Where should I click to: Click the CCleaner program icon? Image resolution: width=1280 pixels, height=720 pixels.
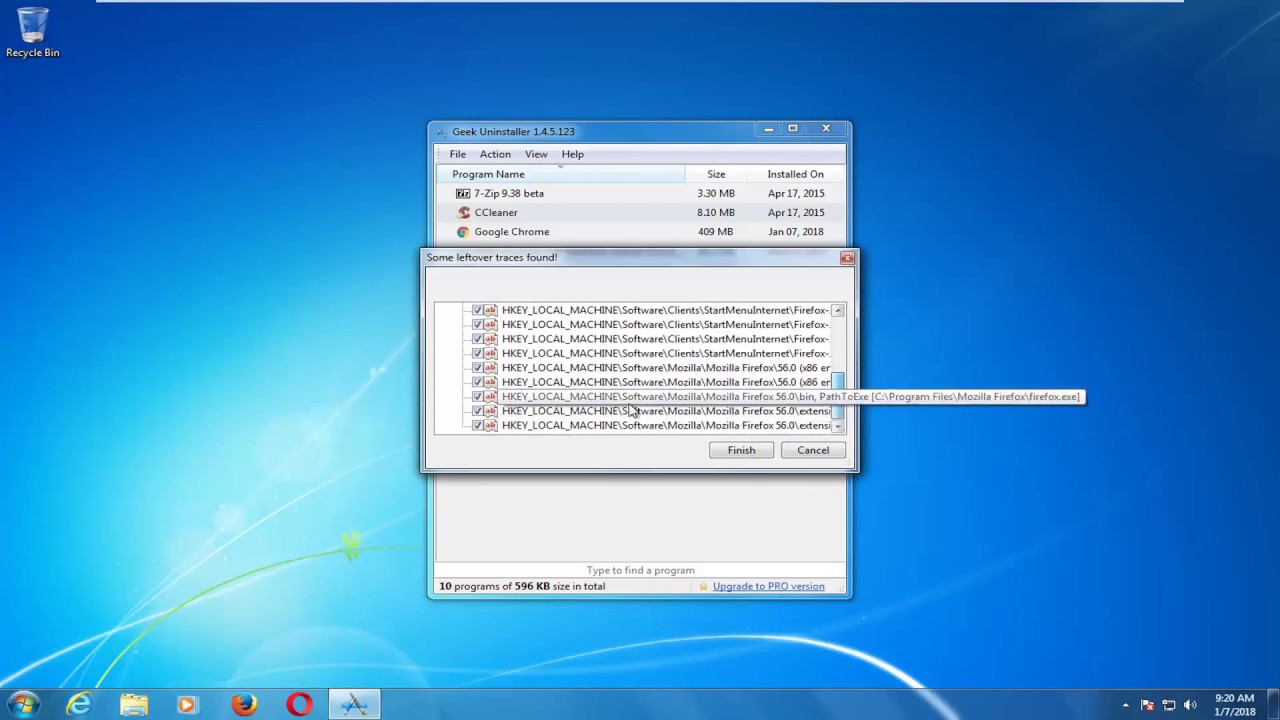coord(462,212)
